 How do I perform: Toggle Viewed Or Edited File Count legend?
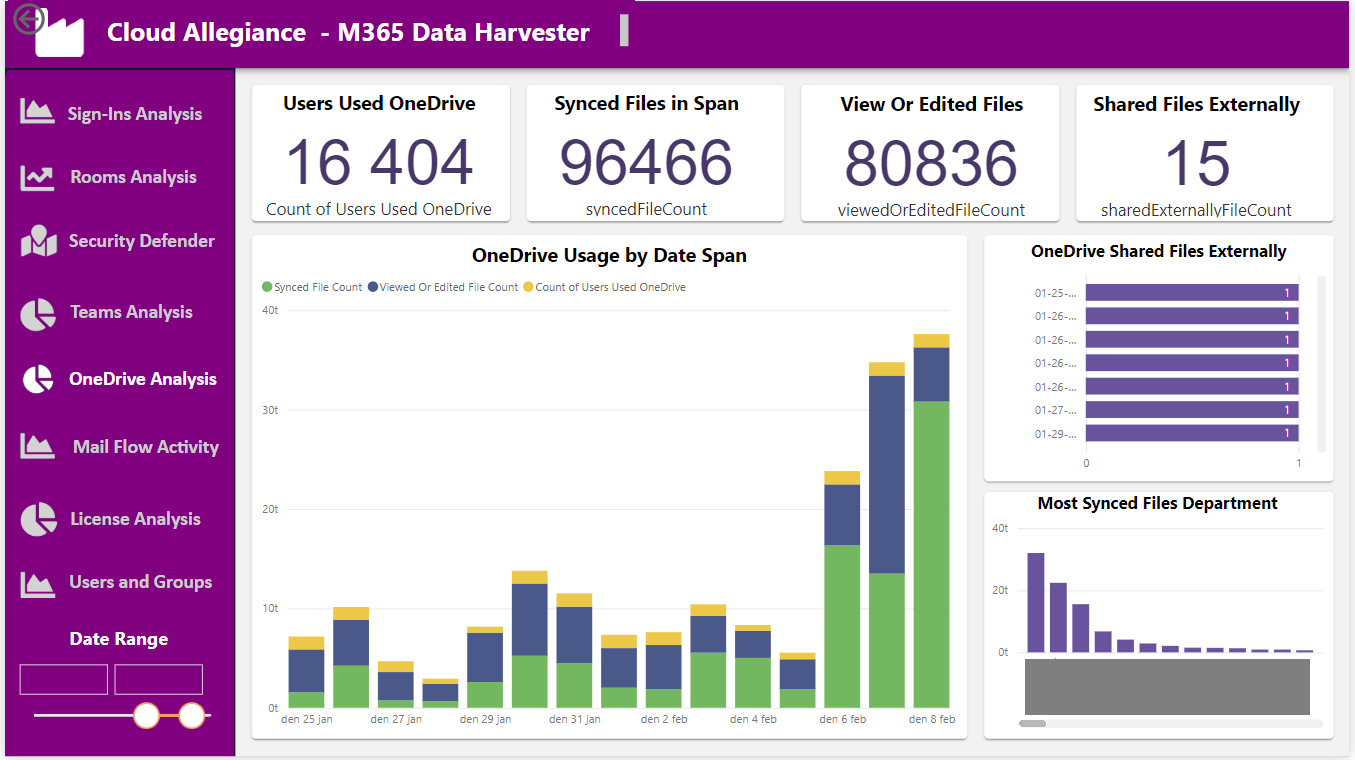(x=443, y=287)
